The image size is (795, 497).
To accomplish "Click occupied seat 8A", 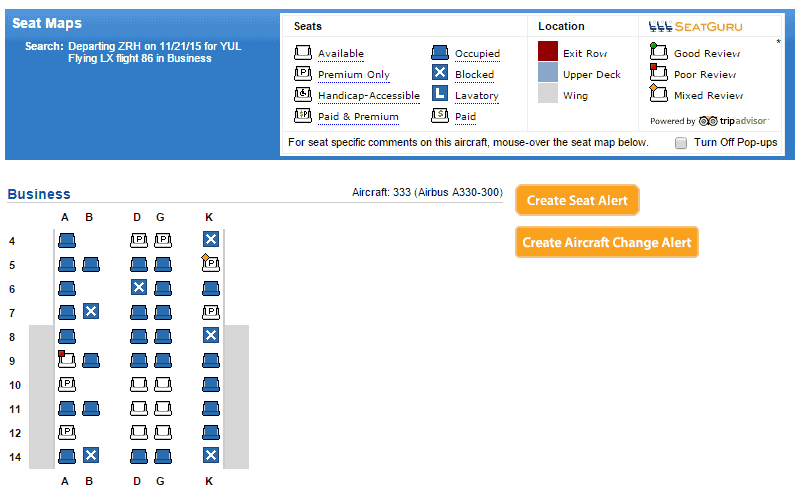I will [66, 336].
